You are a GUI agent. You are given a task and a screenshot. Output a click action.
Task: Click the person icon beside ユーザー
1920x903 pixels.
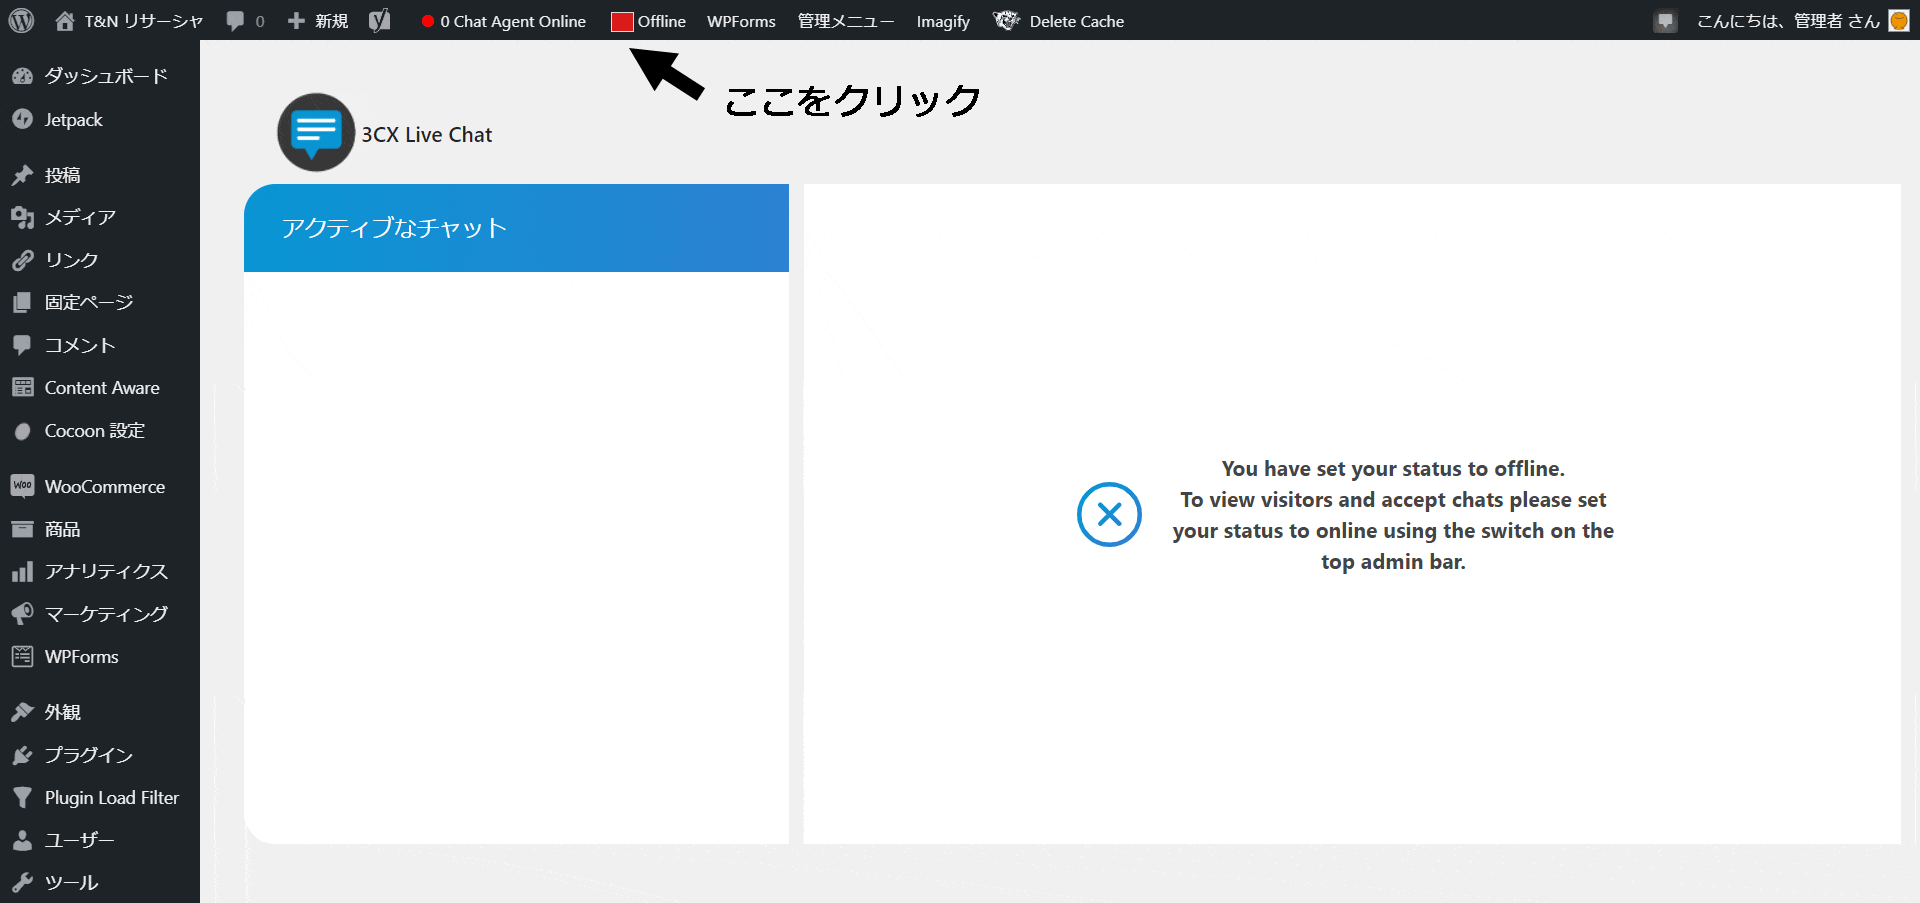click(x=22, y=840)
